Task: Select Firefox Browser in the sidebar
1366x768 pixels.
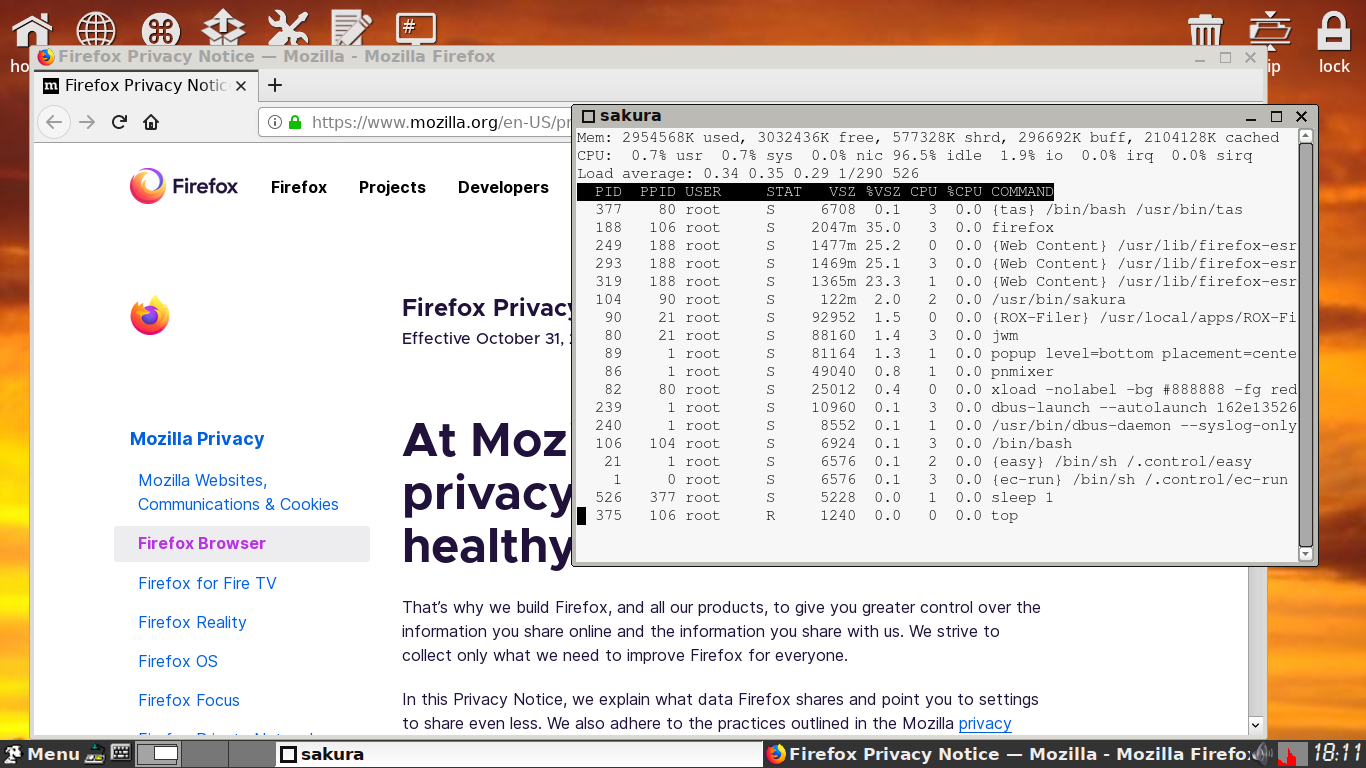Action: (241, 543)
